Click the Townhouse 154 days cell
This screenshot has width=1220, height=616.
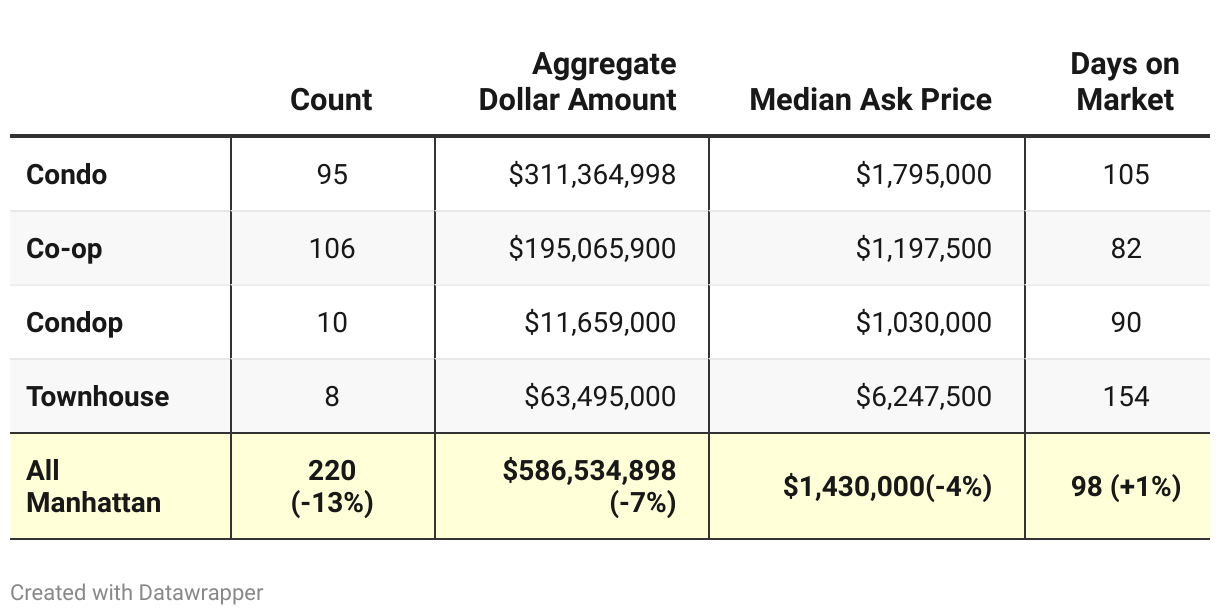tap(1126, 396)
